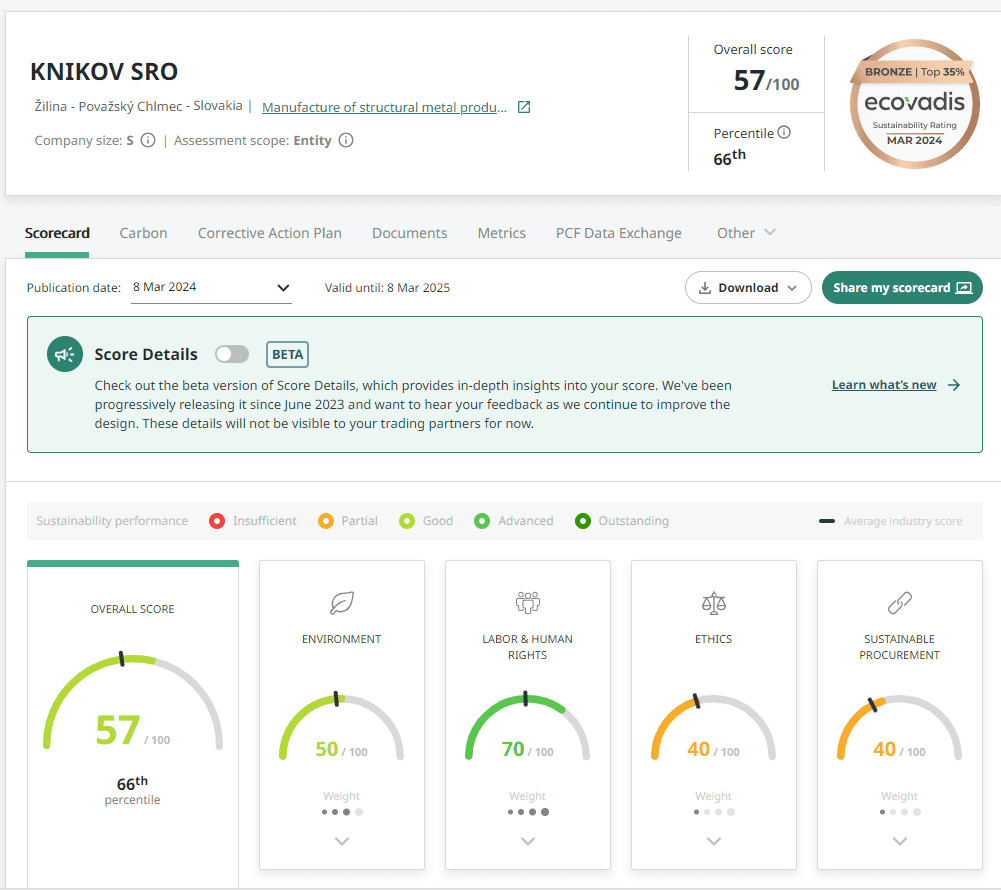
Task: Click the Sustainable Procurement 40/100 gauge
Action: point(899,727)
